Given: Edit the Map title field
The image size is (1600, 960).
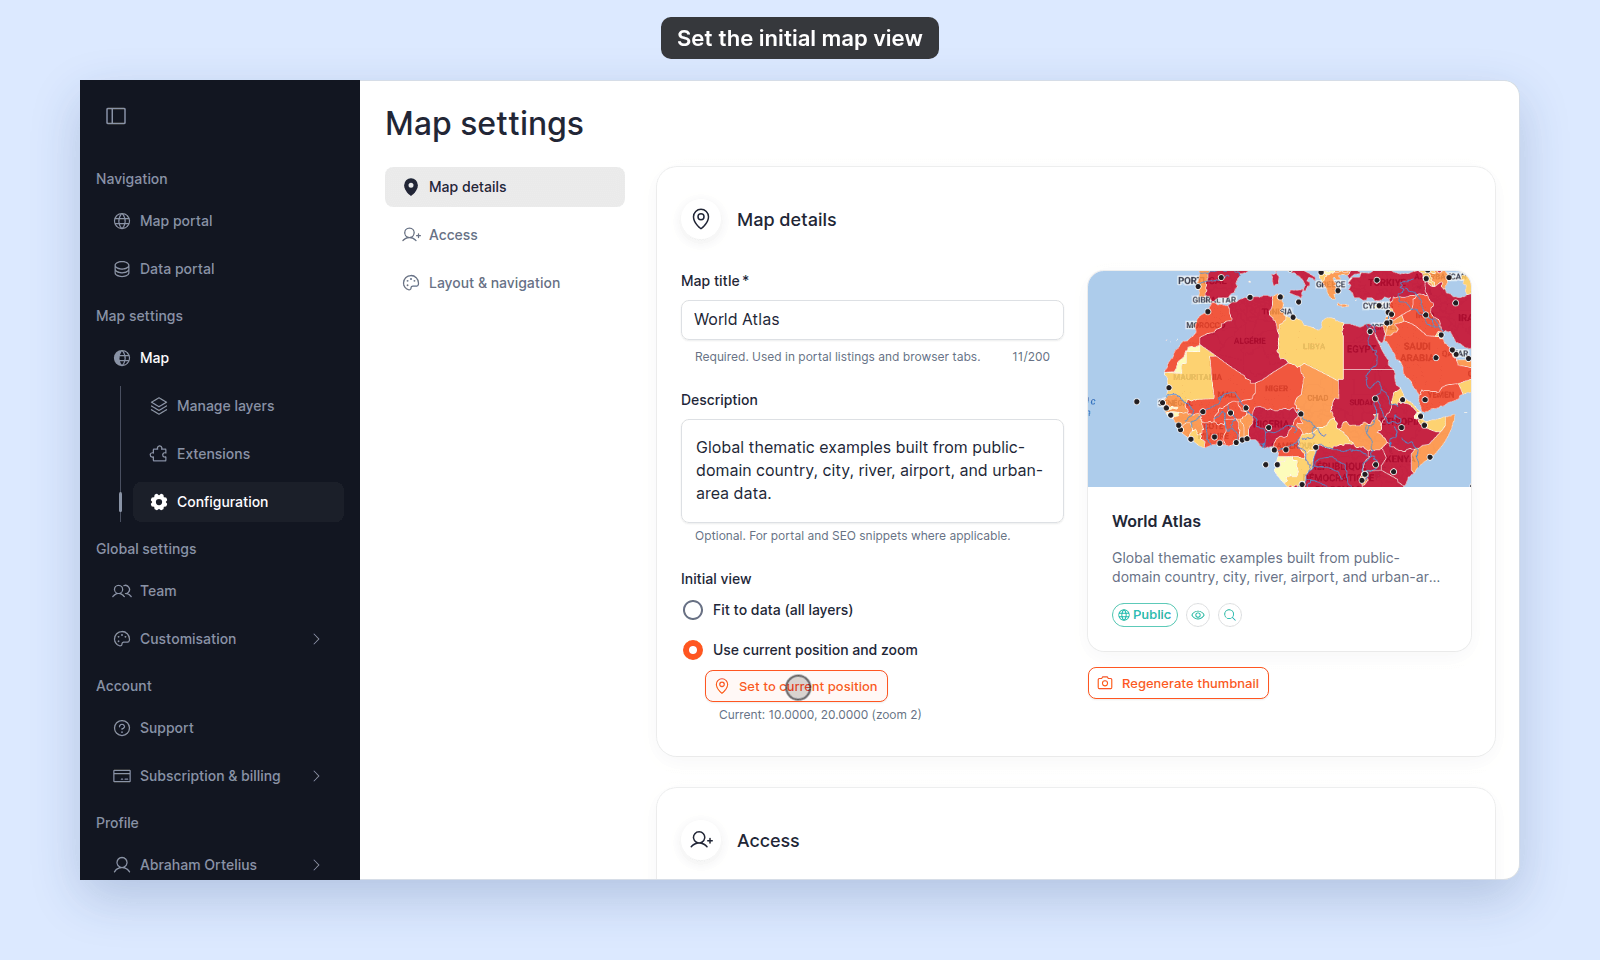Looking at the screenshot, I should (x=872, y=320).
